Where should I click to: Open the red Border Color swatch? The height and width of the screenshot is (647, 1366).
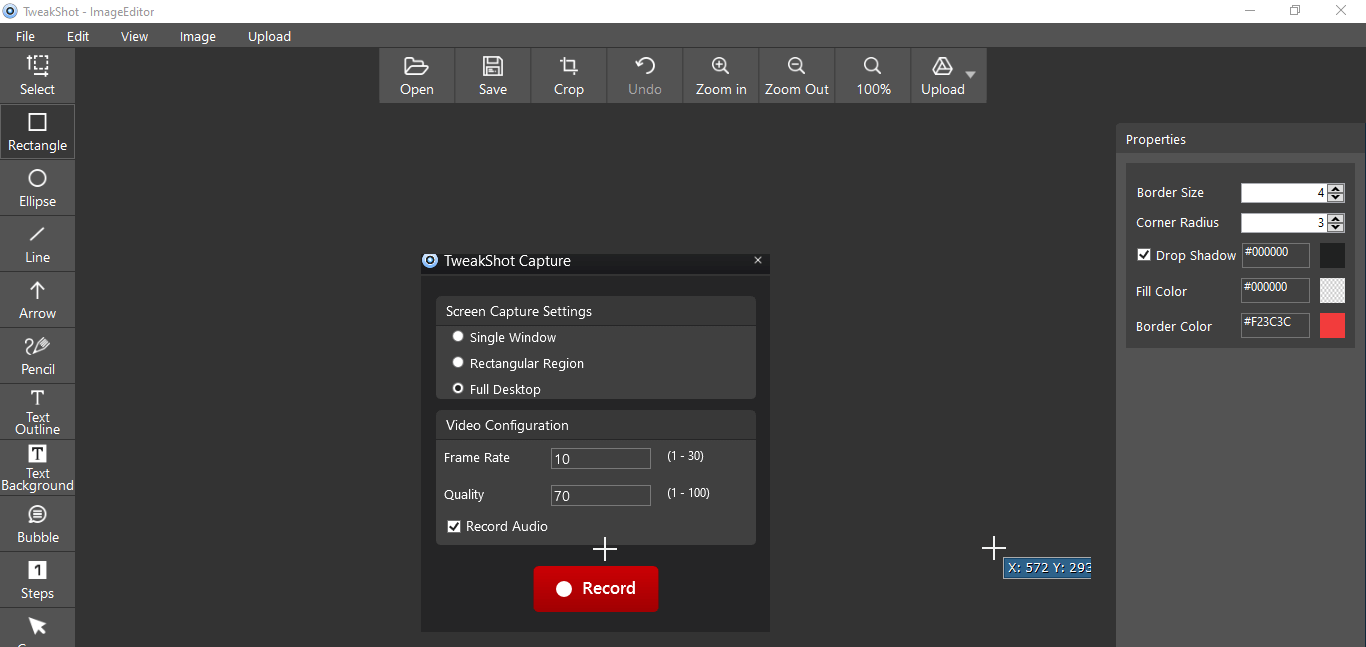coord(1332,325)
